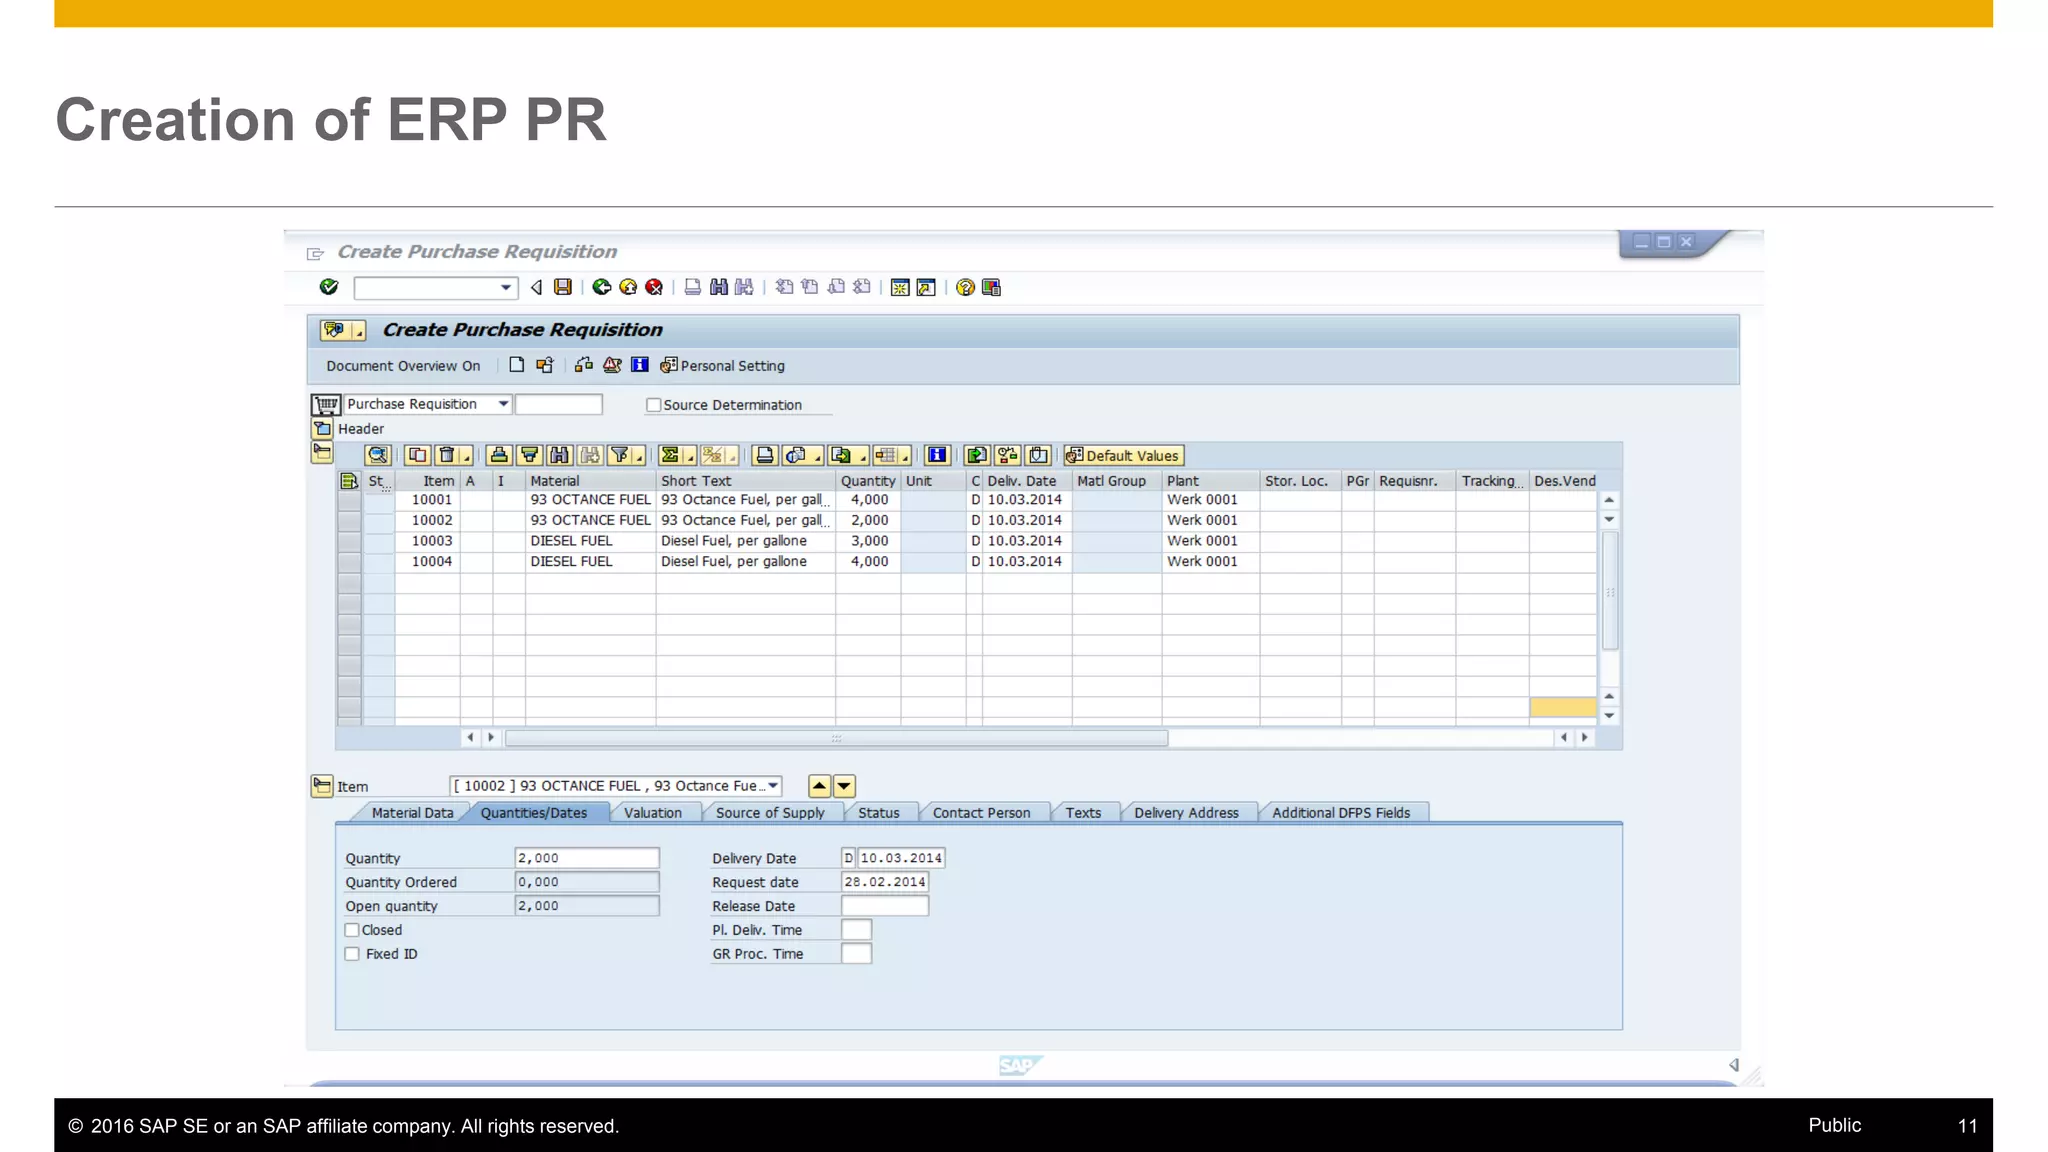Screen dimensions: 2048x1152
Task: Click the Export icon in item toolbar
Action: 841,455
